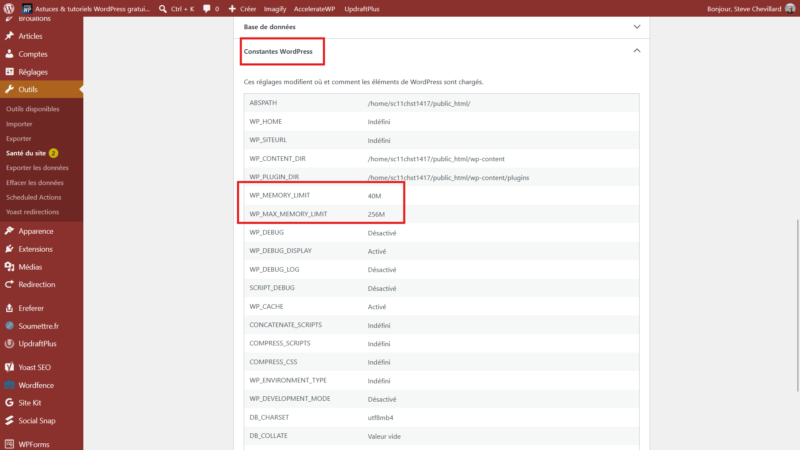Click the UpdraftPlus sidebar icon
This screenshot has width=800, height=450.
tap(9, 344)
